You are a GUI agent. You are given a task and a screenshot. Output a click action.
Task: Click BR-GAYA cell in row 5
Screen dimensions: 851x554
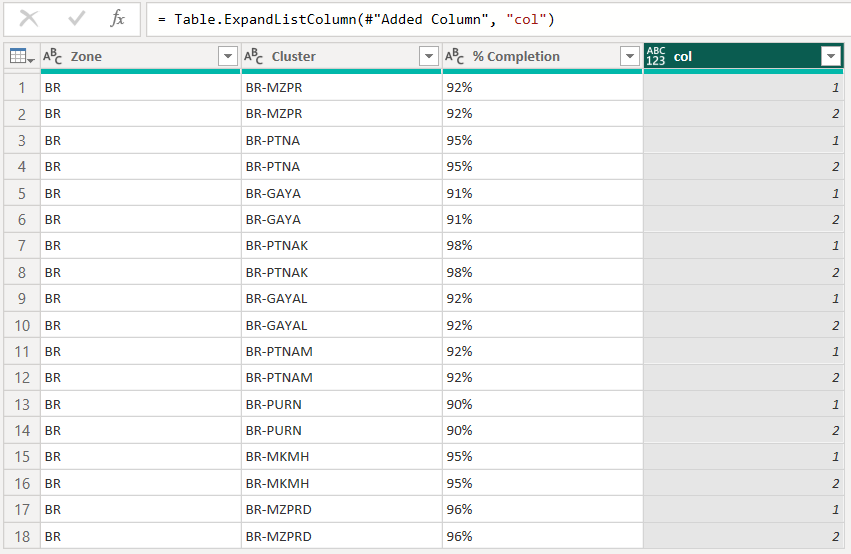coord(342,193)
